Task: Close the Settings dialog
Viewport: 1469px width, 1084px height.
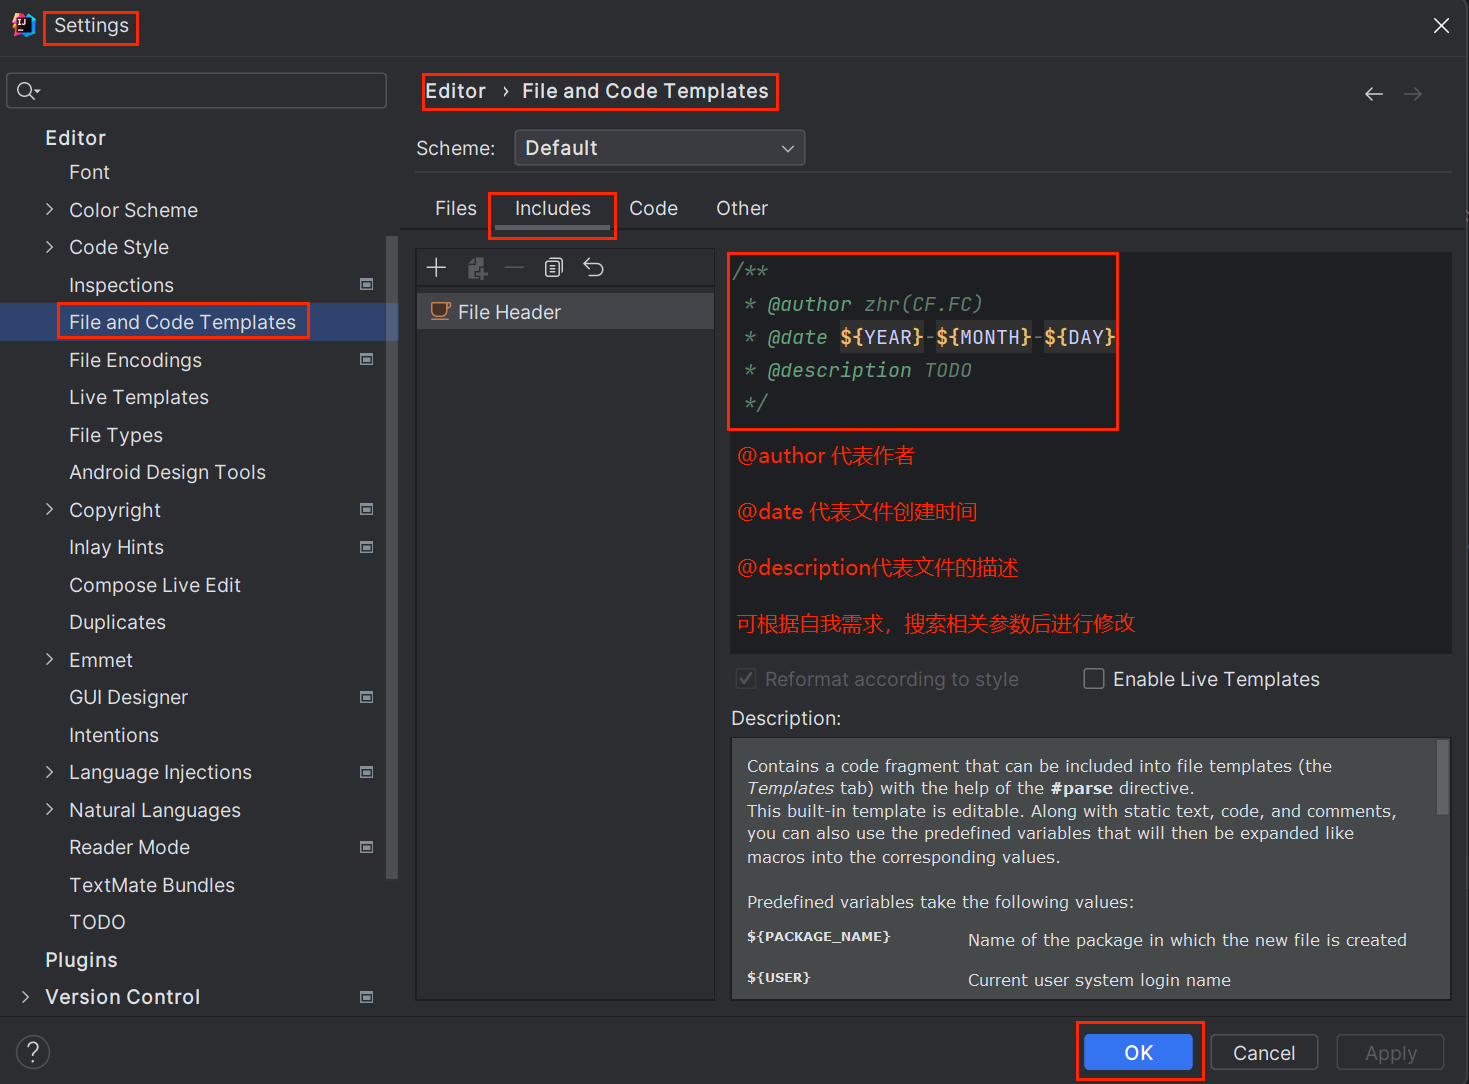Action: [x=1441, y=26]
